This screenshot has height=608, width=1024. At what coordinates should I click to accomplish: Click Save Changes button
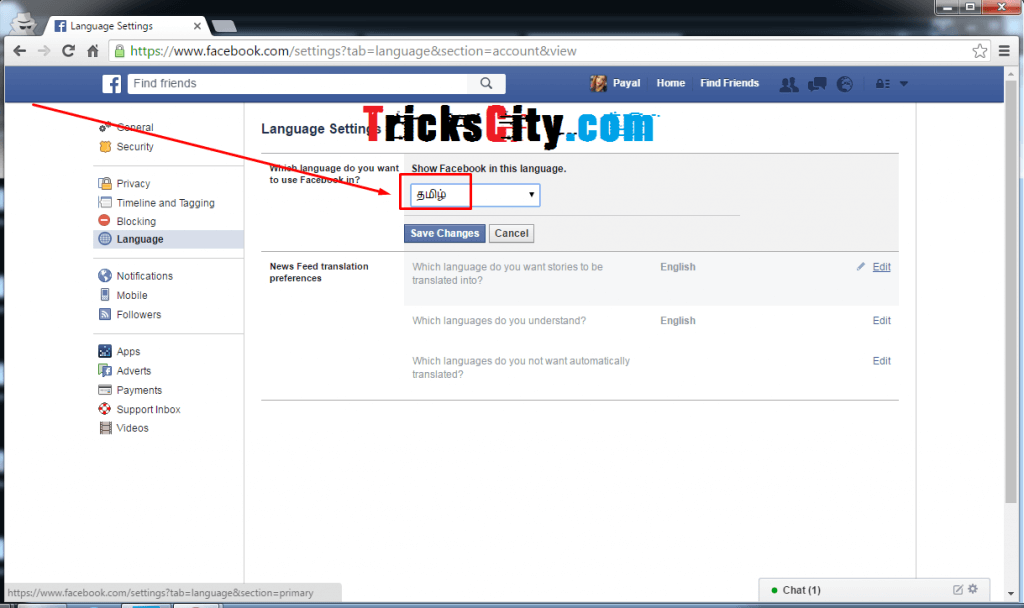click(445, 233)
